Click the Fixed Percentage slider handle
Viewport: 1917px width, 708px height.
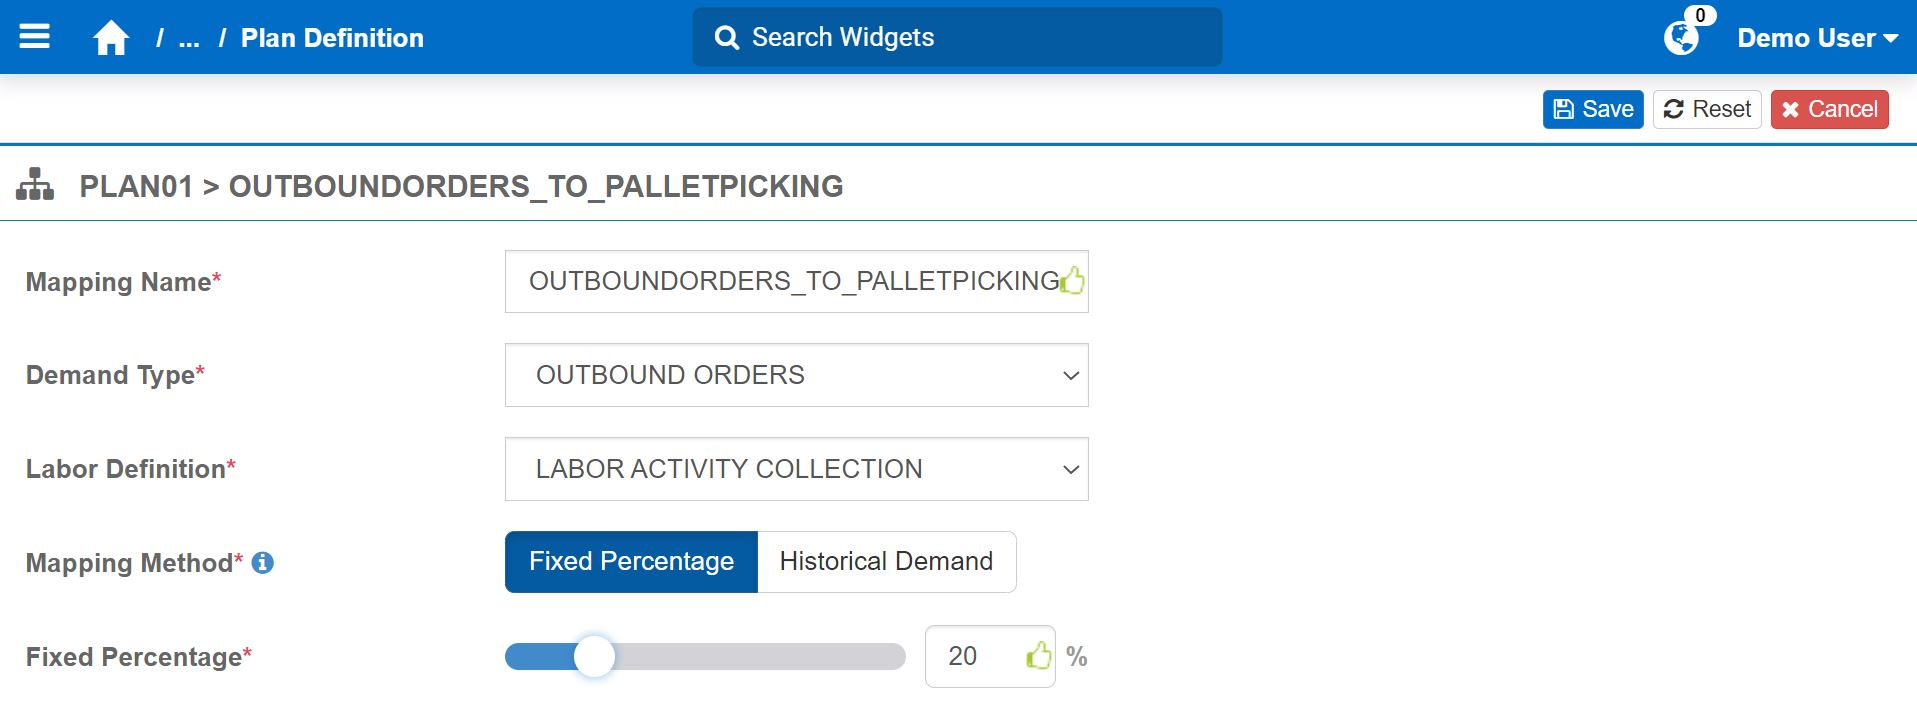(x=595, y=657)
